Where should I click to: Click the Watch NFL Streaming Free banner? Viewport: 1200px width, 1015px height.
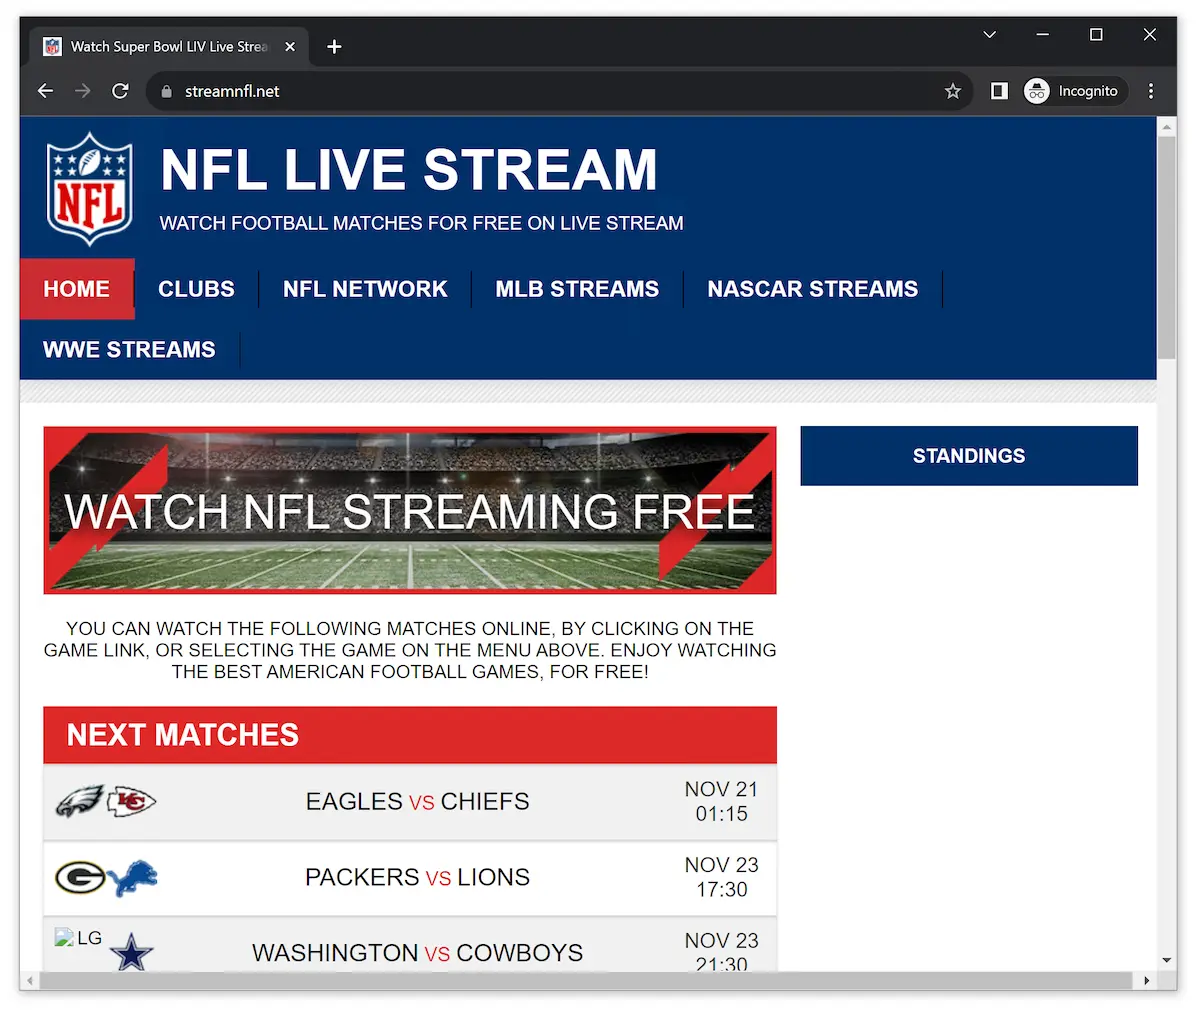410,510
